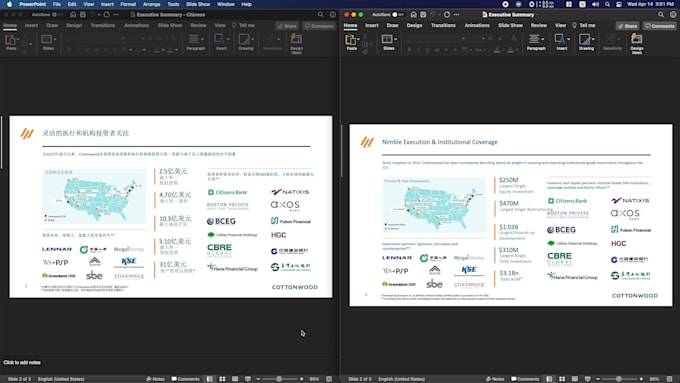Toggle AutoSave switch in Executive Summary window
Screen dimensions: 680x383
[398, 14]
